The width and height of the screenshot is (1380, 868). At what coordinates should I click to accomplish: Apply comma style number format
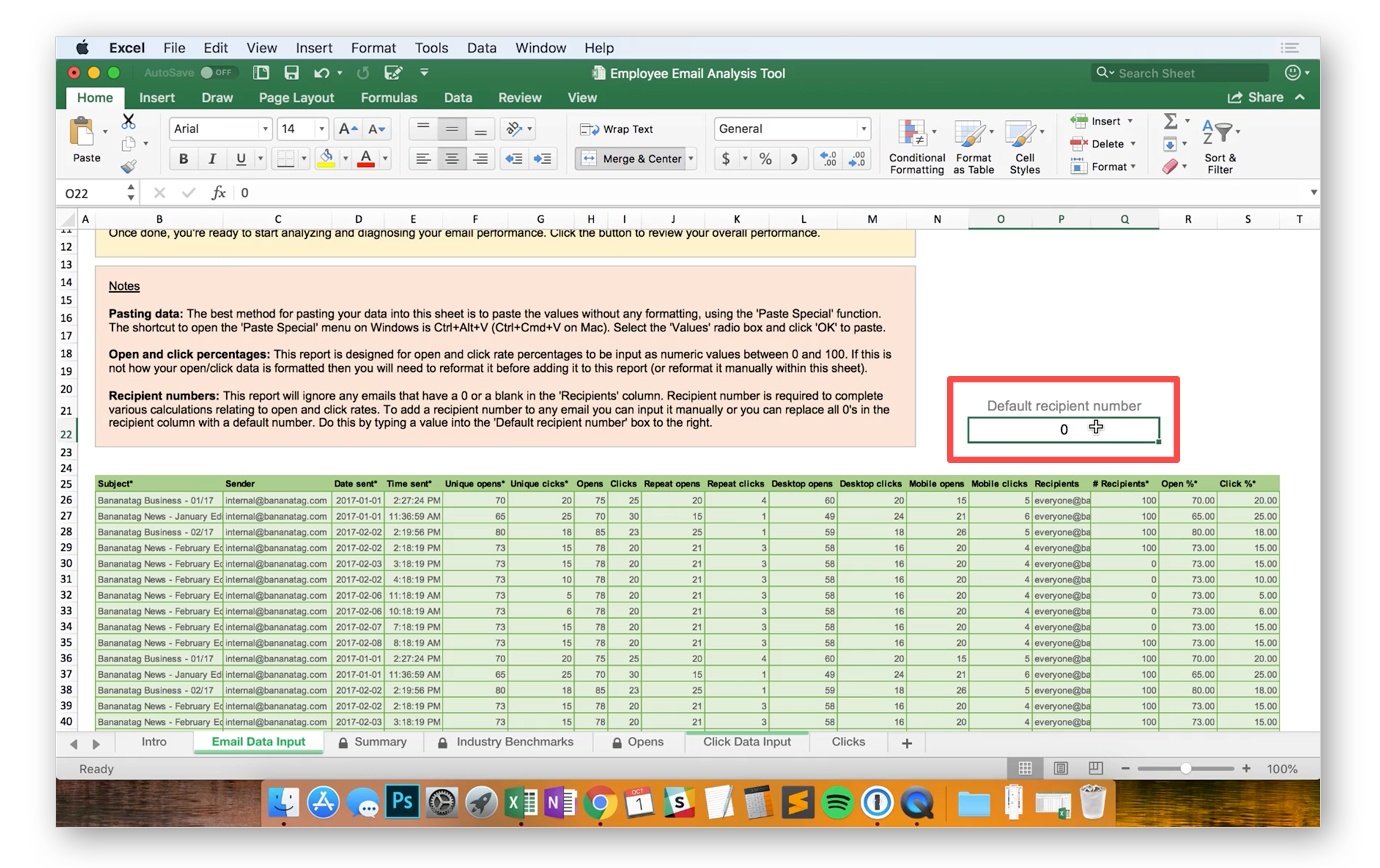(x=794, y=159)
